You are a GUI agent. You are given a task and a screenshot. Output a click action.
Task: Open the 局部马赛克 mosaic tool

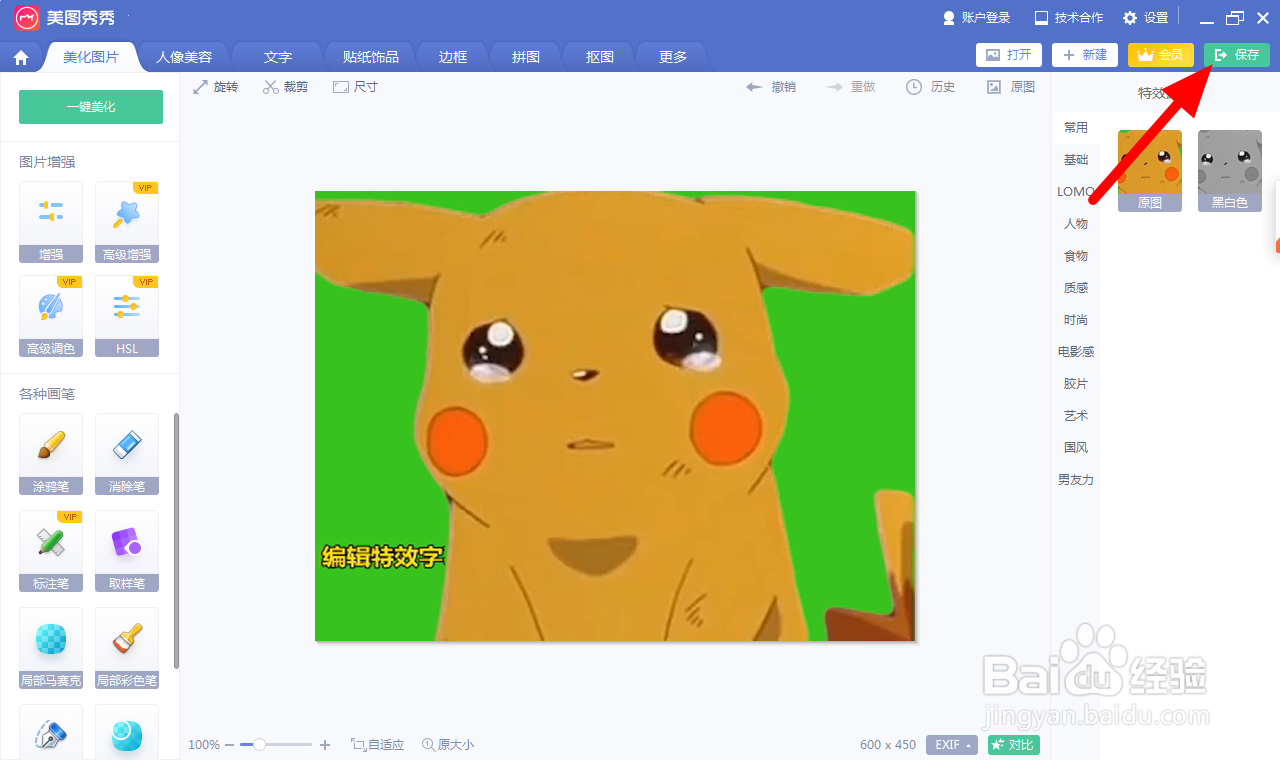[x=50, y=648]
